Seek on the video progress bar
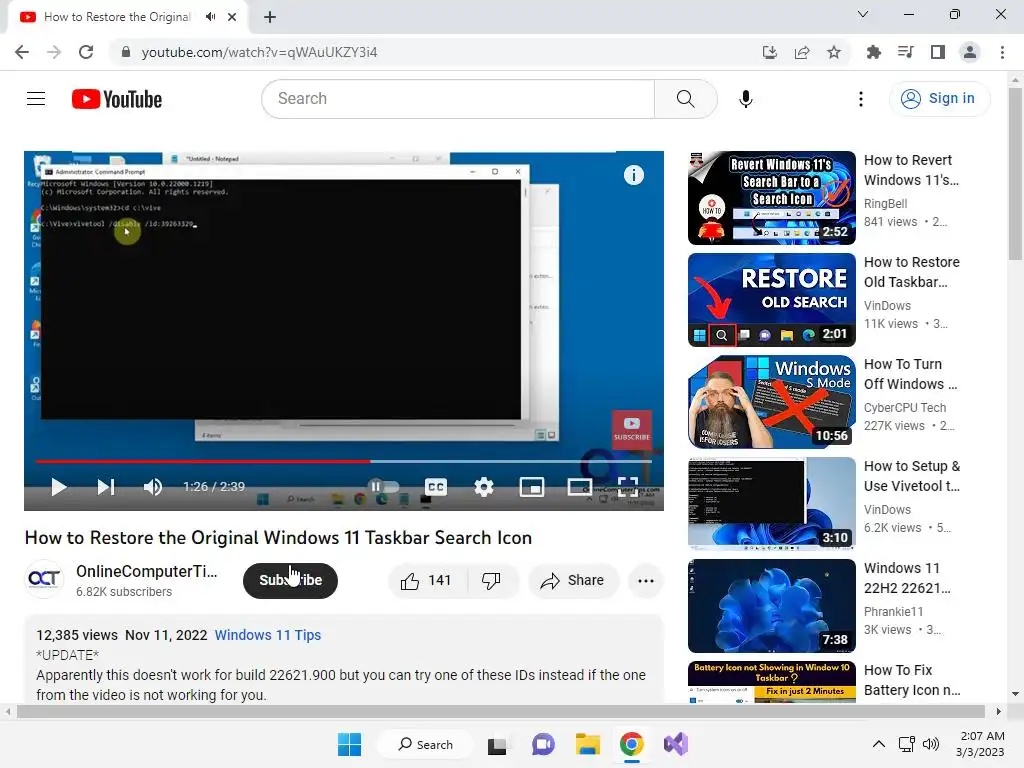 click(x=344, y=461)
